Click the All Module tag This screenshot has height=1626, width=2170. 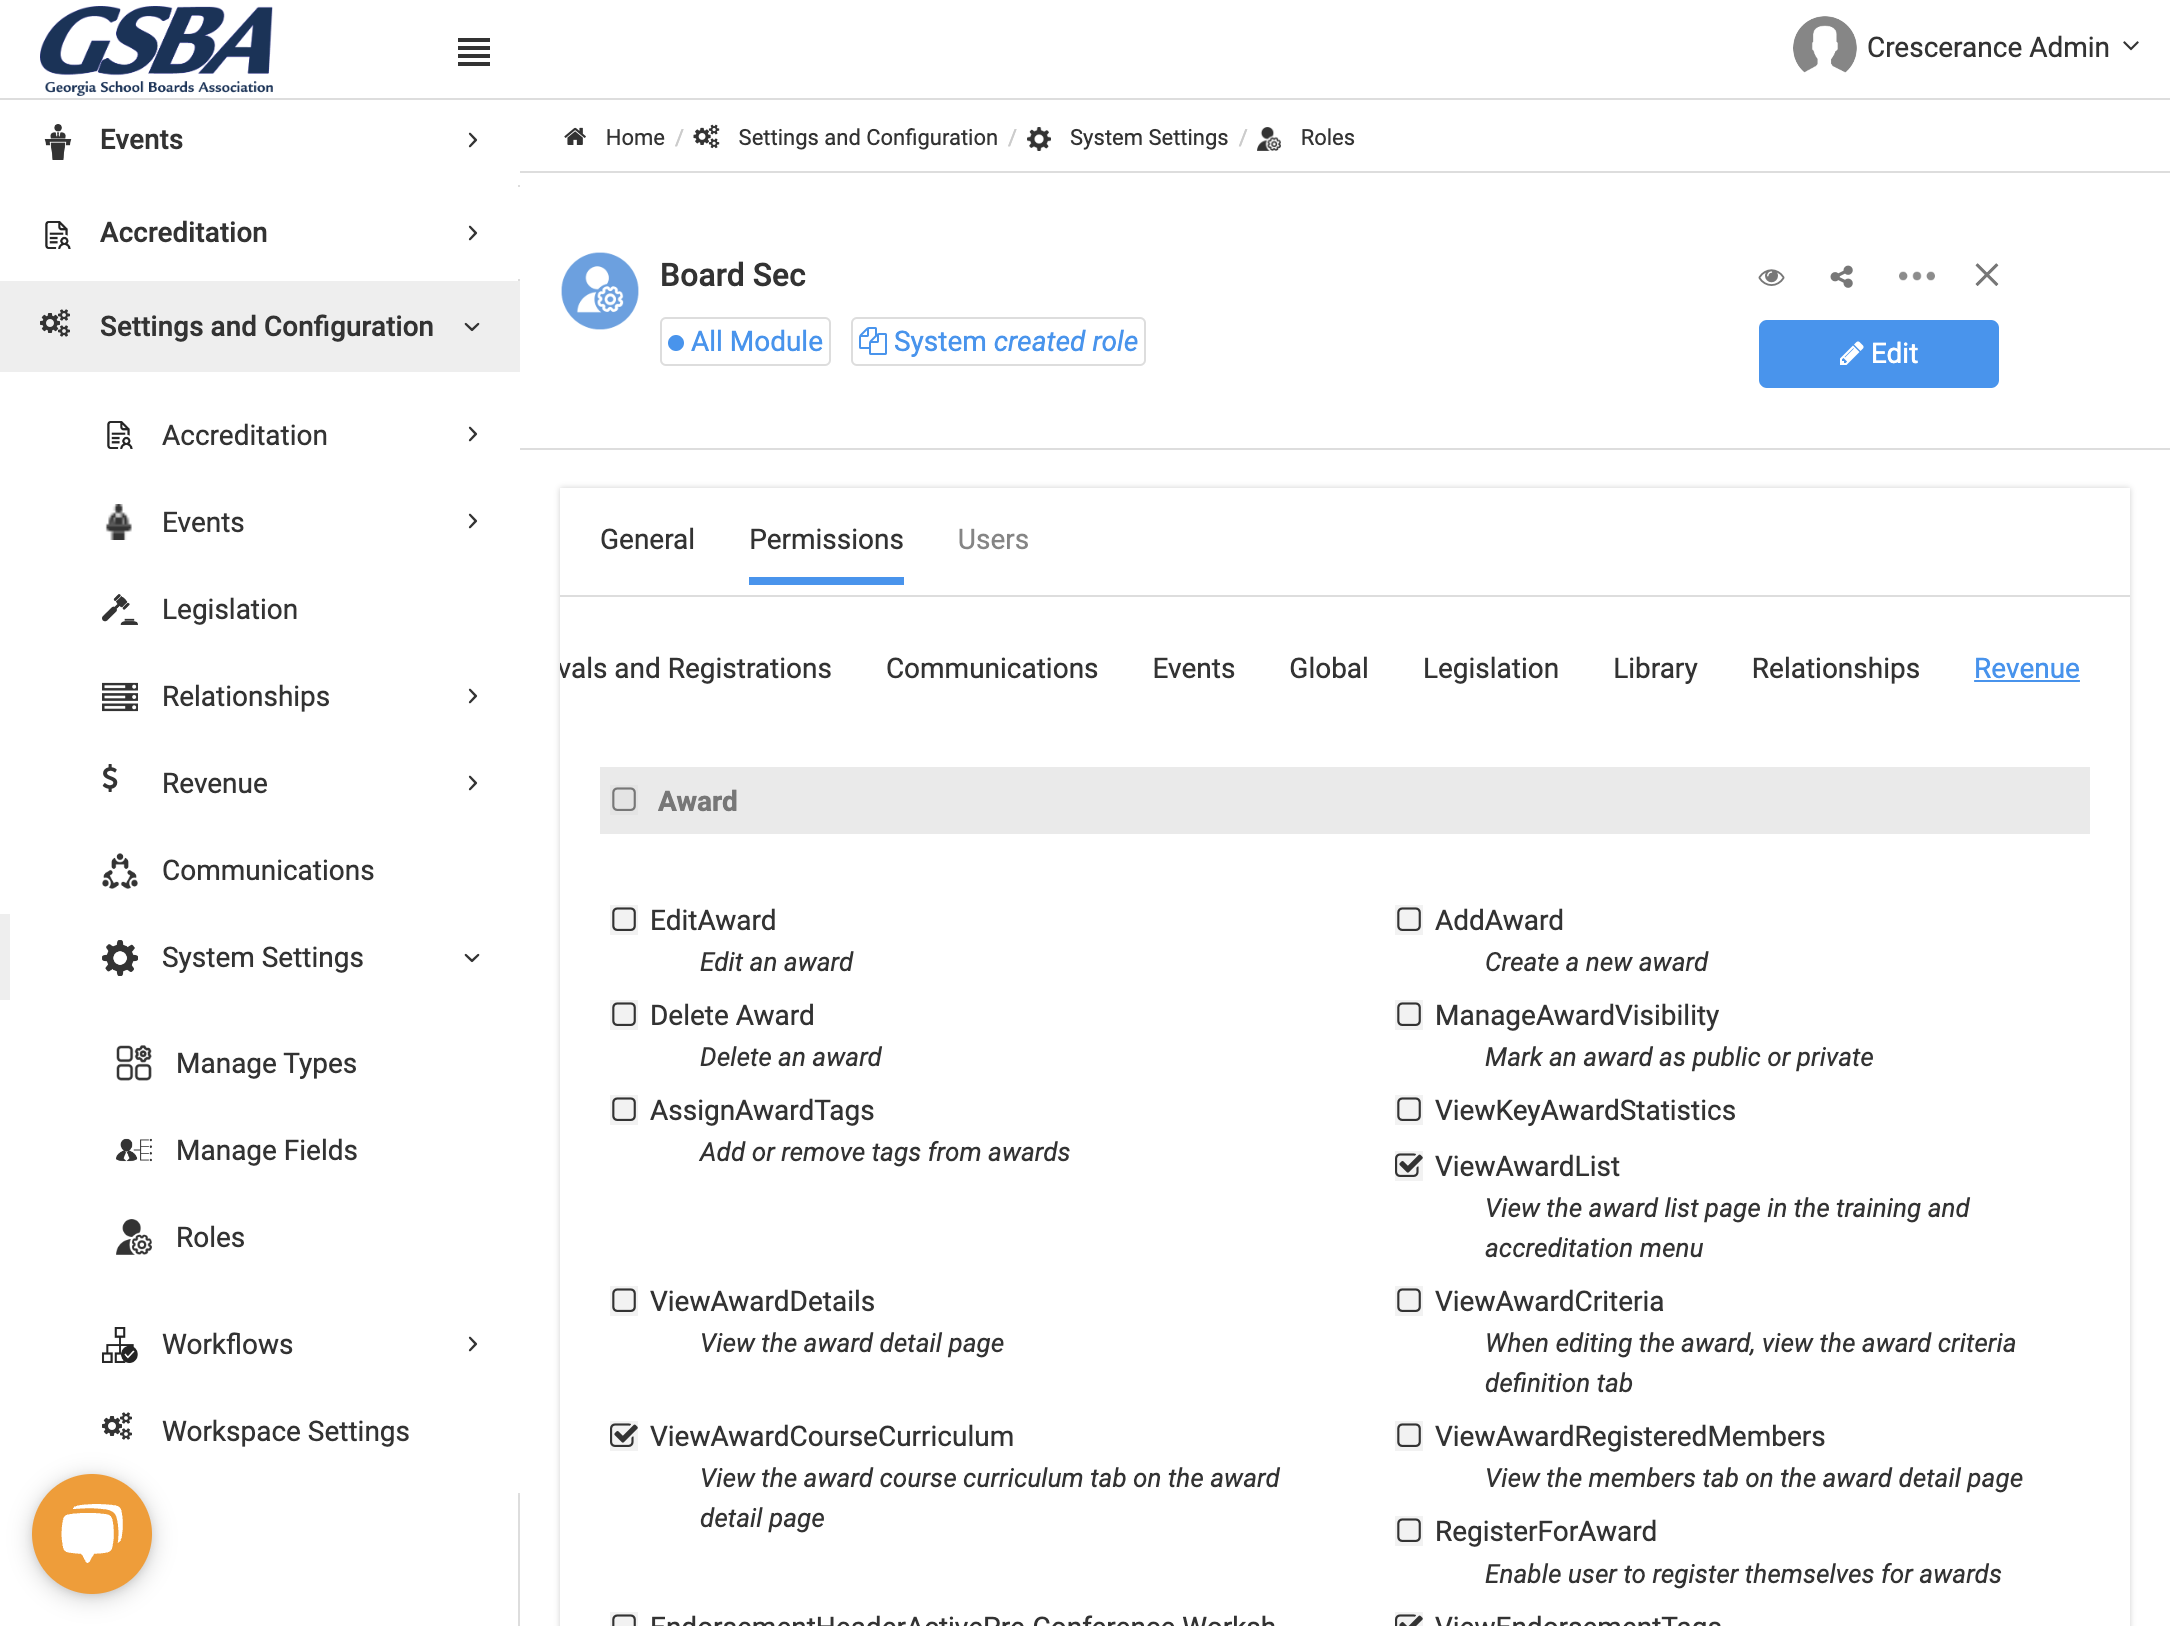coord(745,341)
